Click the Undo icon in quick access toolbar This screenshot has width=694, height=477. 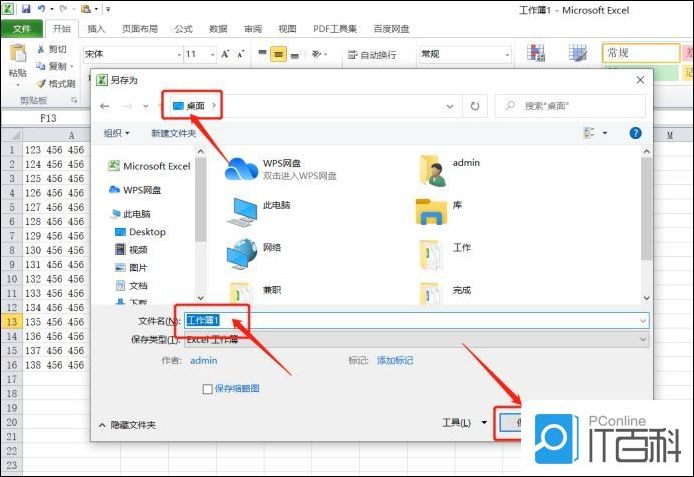(x=41, y=8)
